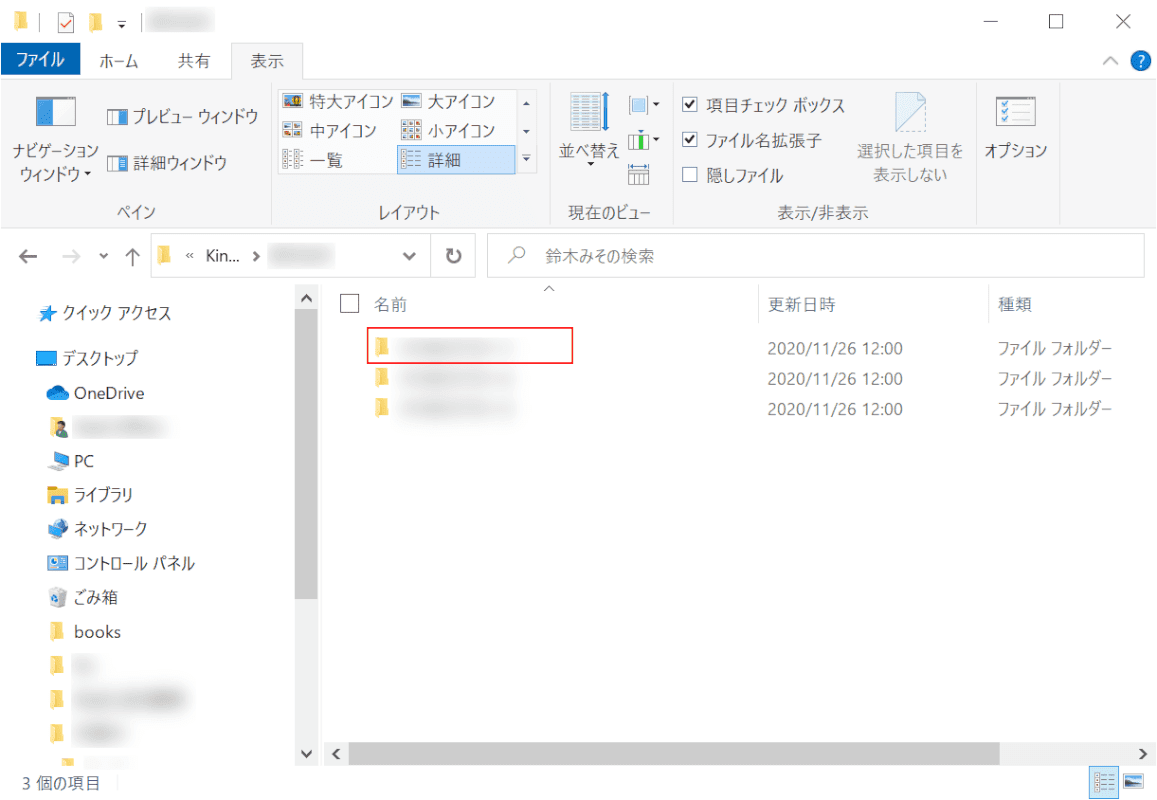
Task: Open Explorer help icon
Action: pos(1140,61)
